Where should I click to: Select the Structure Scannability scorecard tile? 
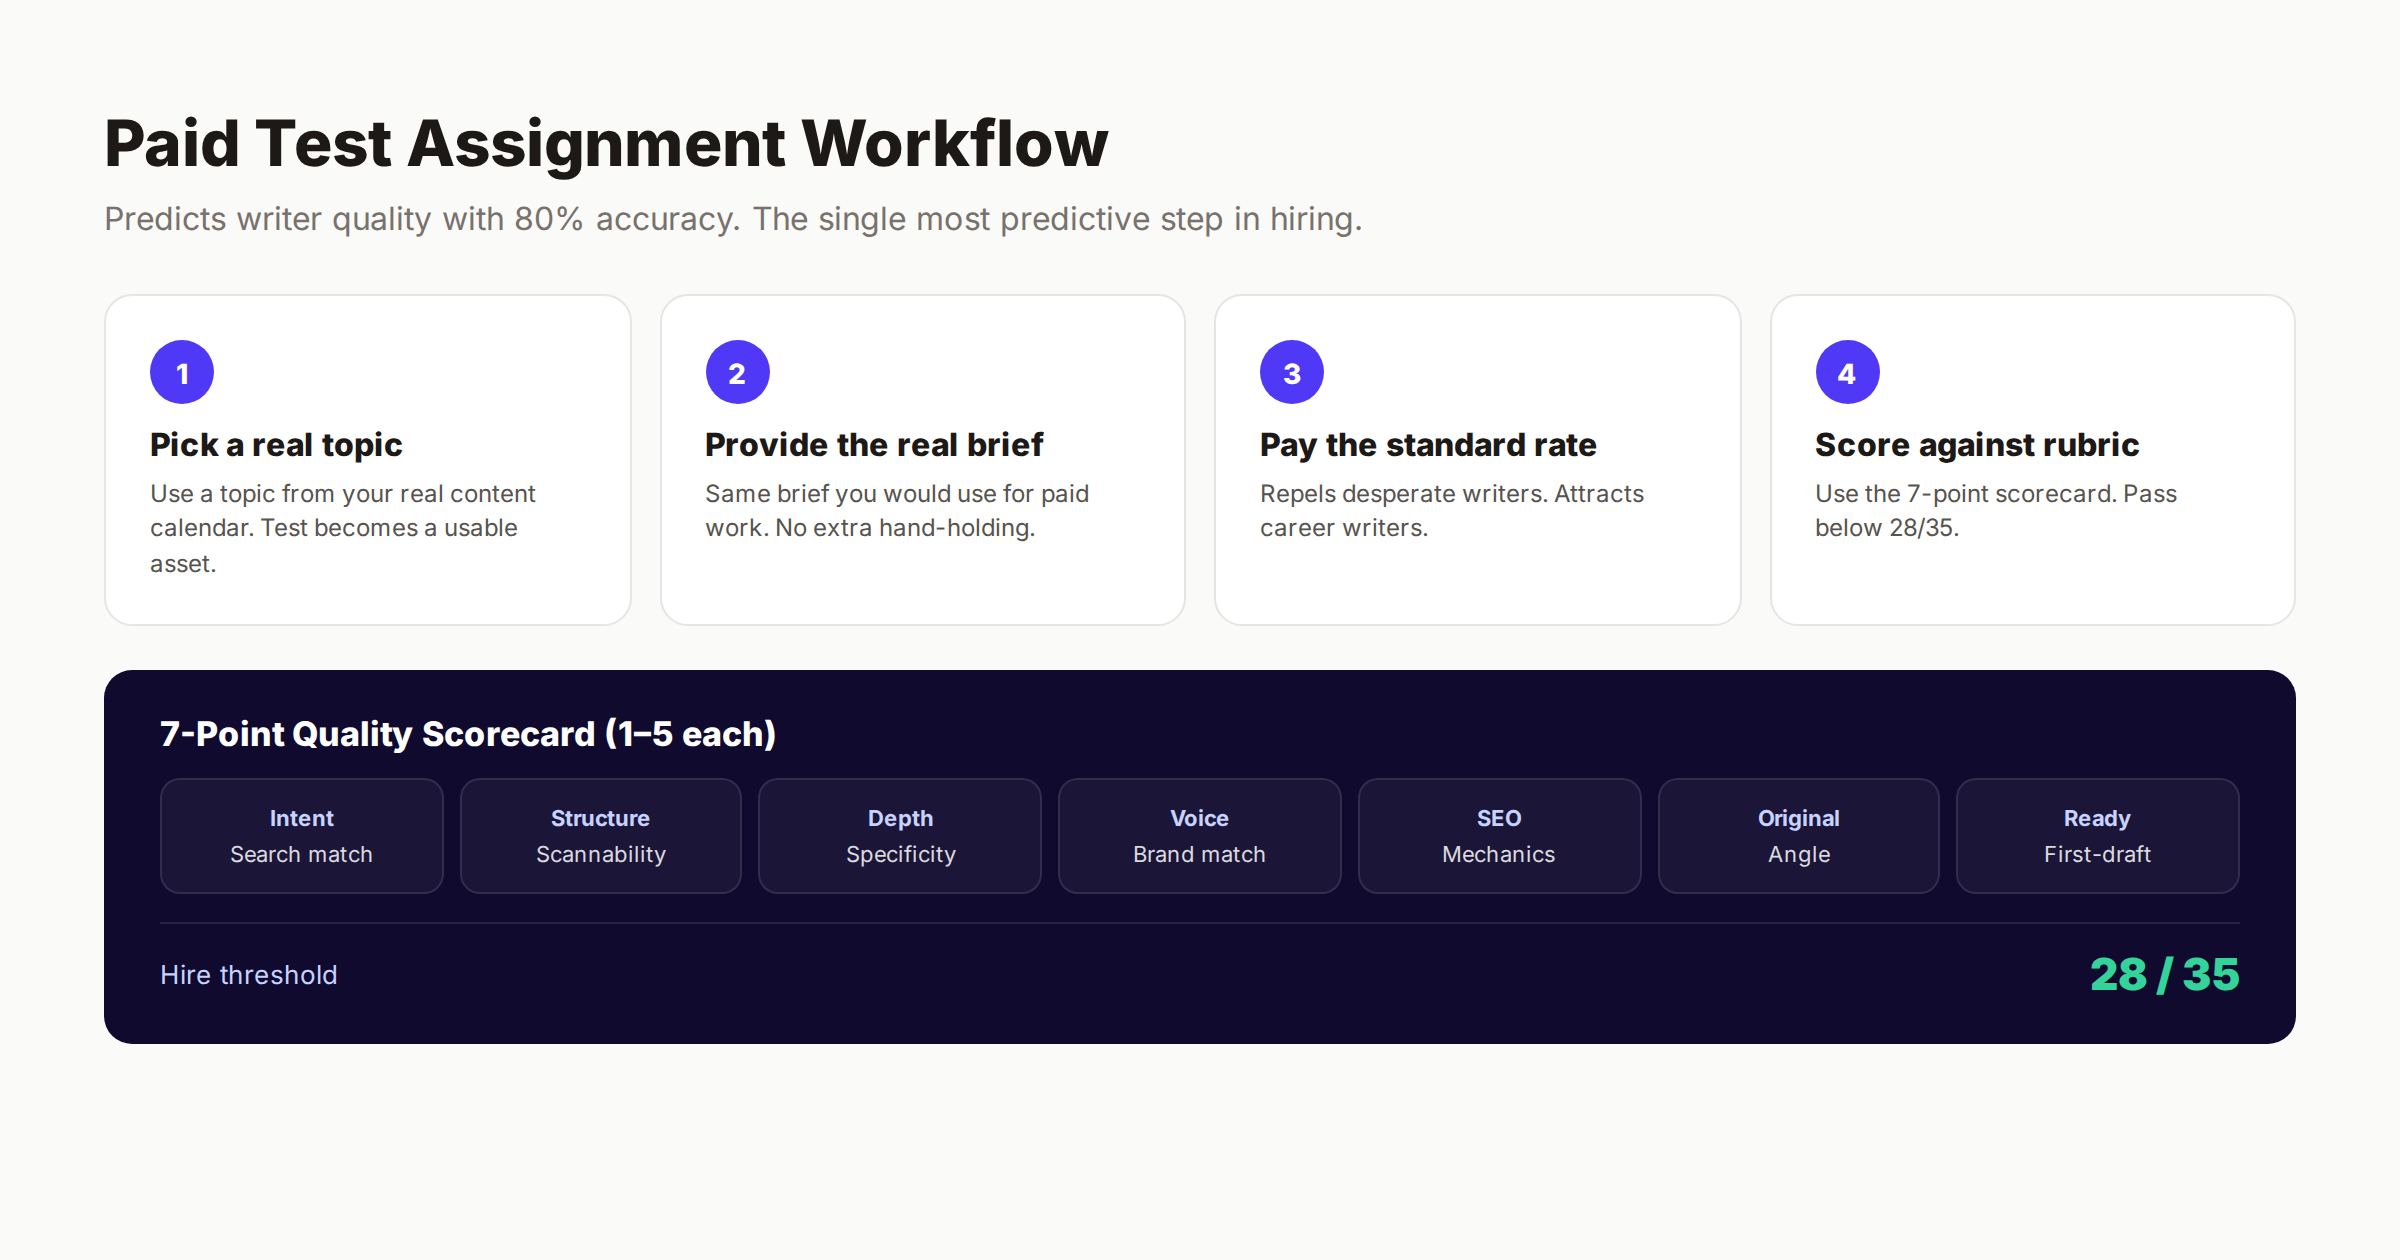[600, 836]
